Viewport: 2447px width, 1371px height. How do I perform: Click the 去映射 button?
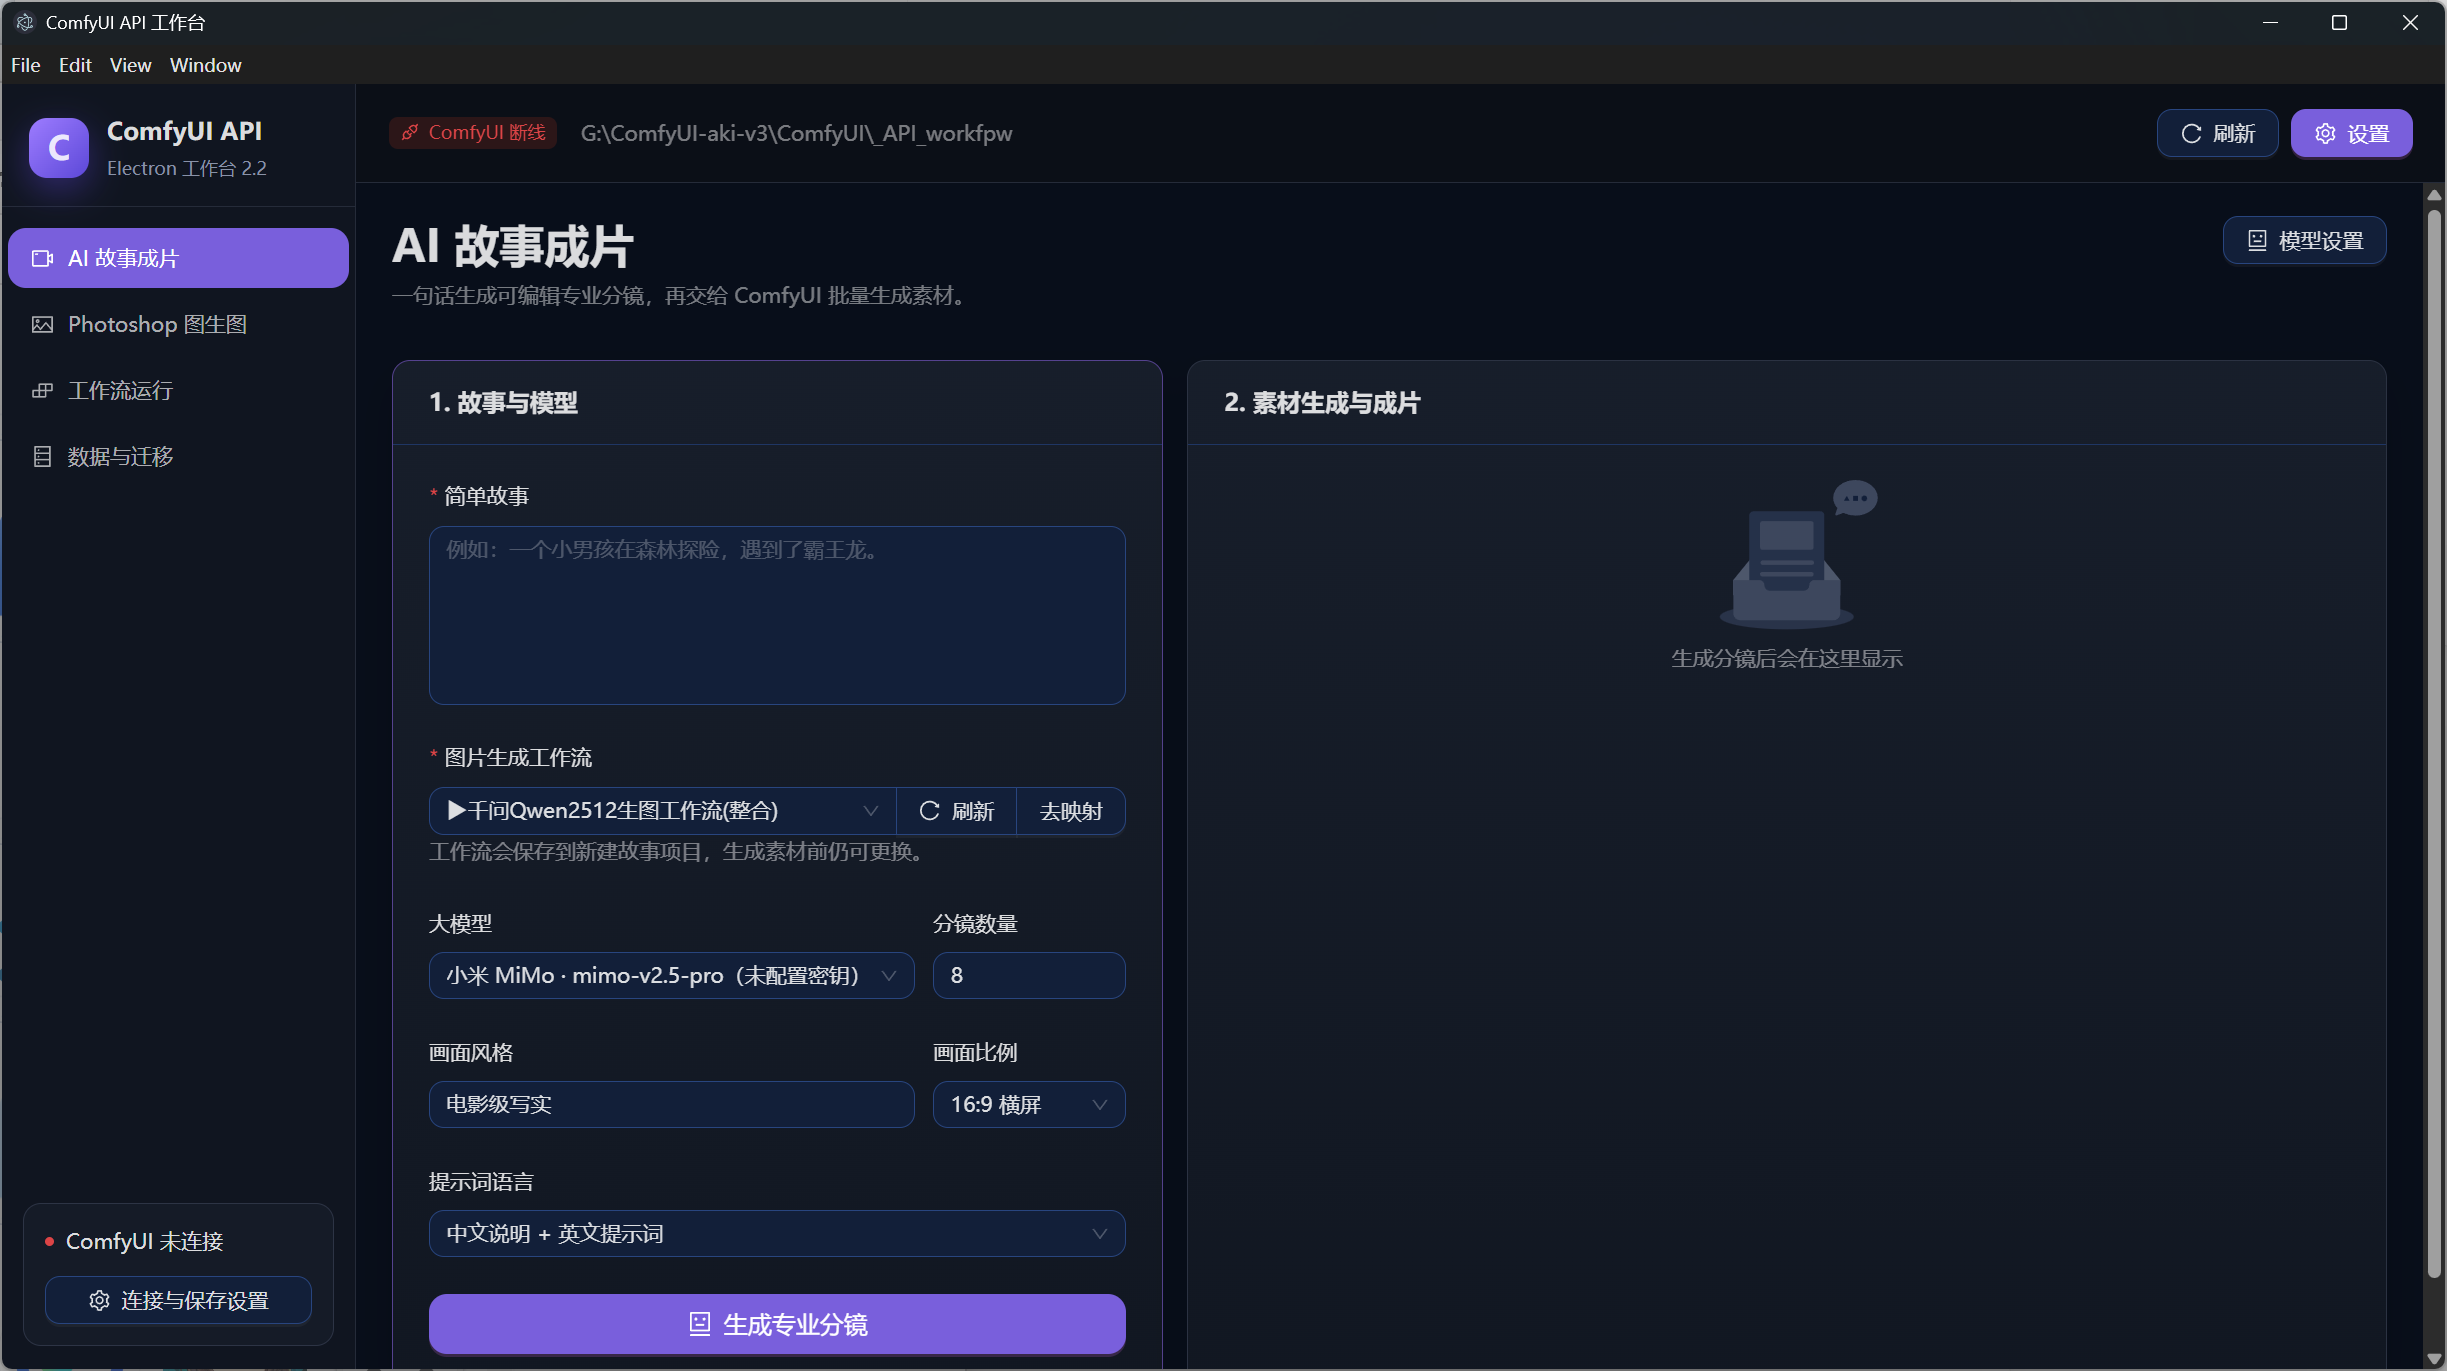coord(1071,811)
